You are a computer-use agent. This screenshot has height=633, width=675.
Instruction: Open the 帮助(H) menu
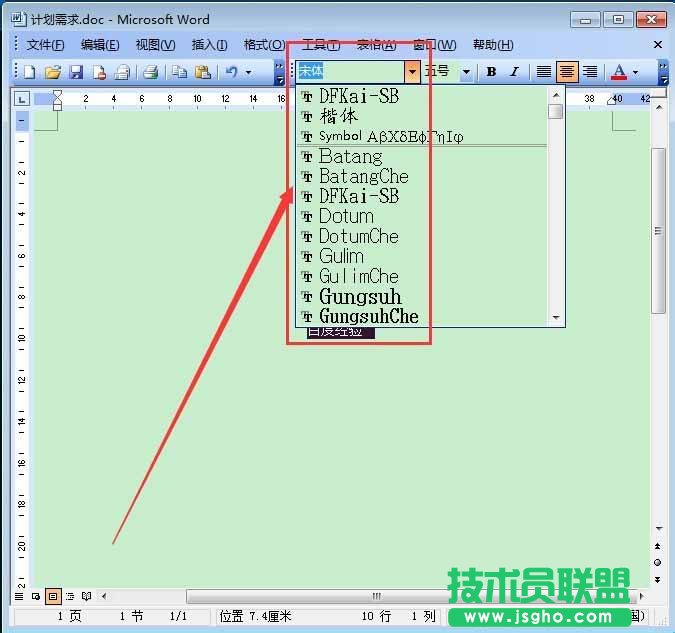[x=493, y=44]
